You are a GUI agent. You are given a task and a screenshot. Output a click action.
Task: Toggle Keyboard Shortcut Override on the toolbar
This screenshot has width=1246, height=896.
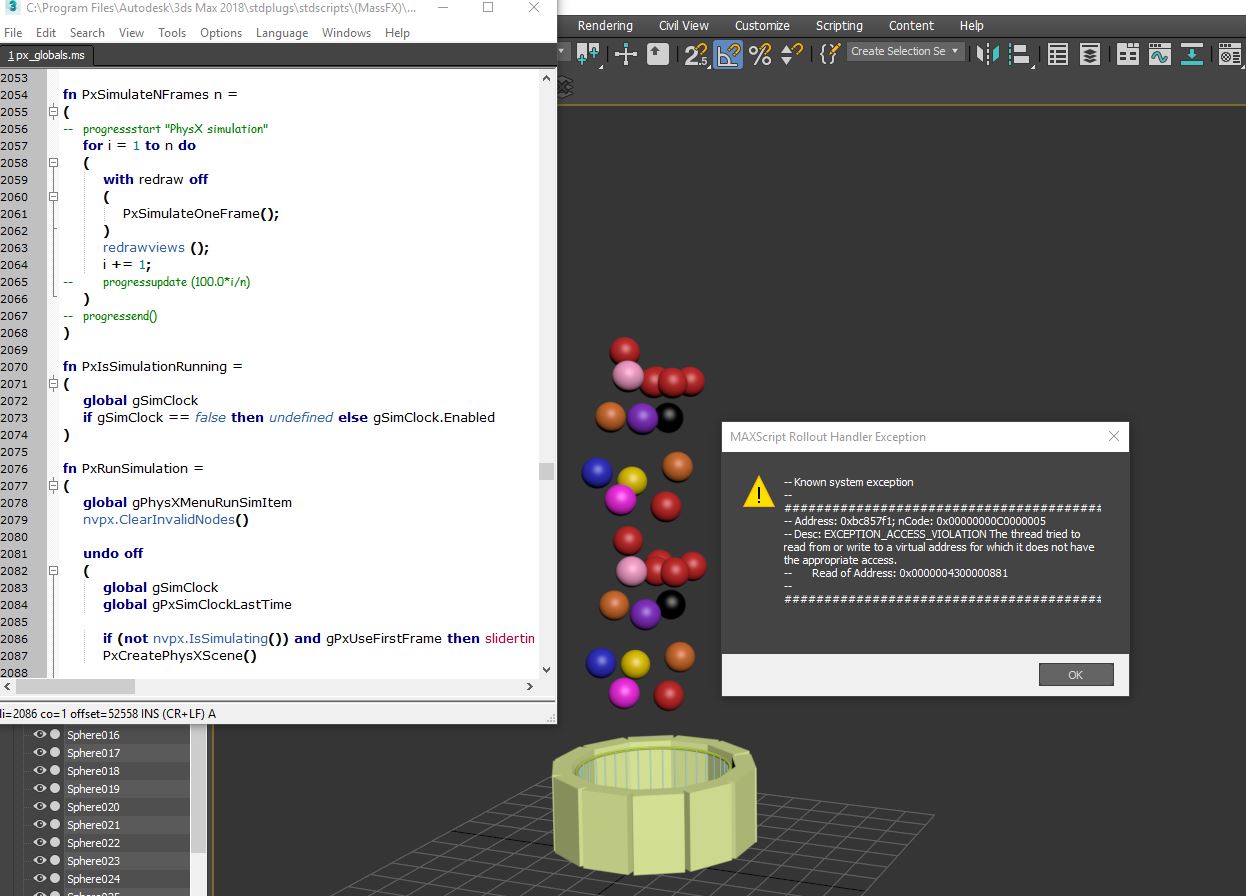[656, 53]
